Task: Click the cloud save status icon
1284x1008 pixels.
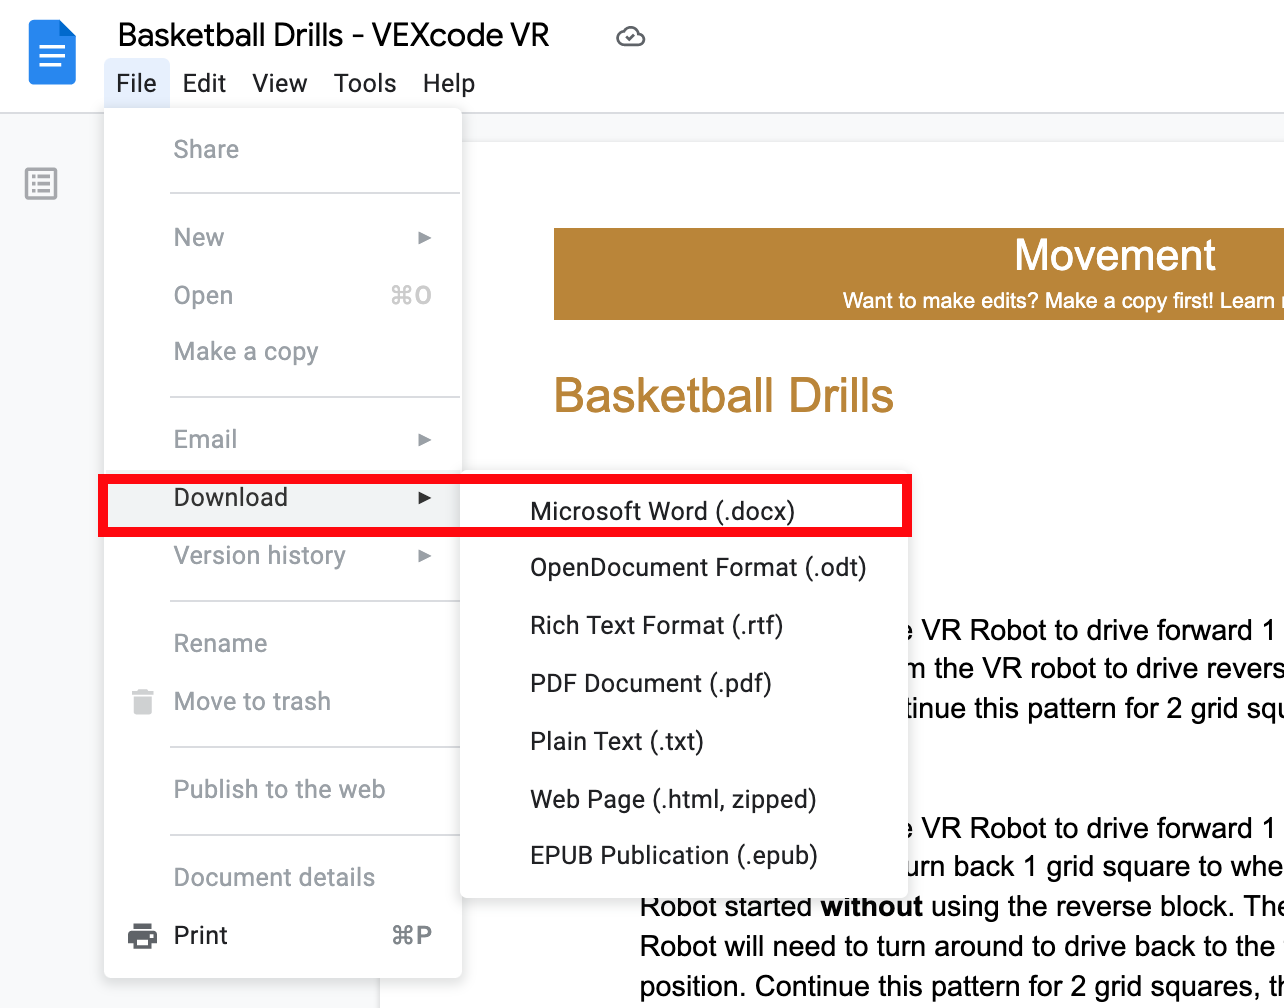Action: click(x=630, y=36)
